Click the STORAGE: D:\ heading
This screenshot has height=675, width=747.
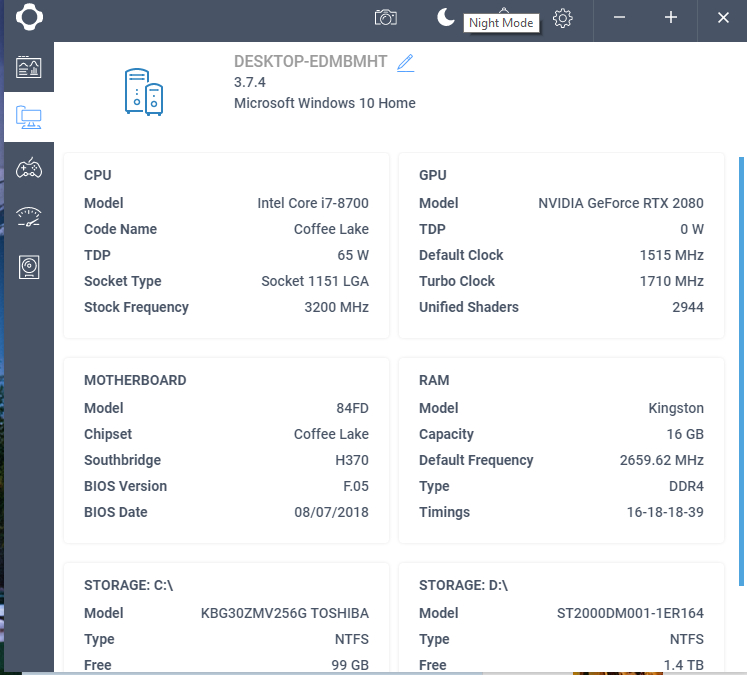[464, 585]
